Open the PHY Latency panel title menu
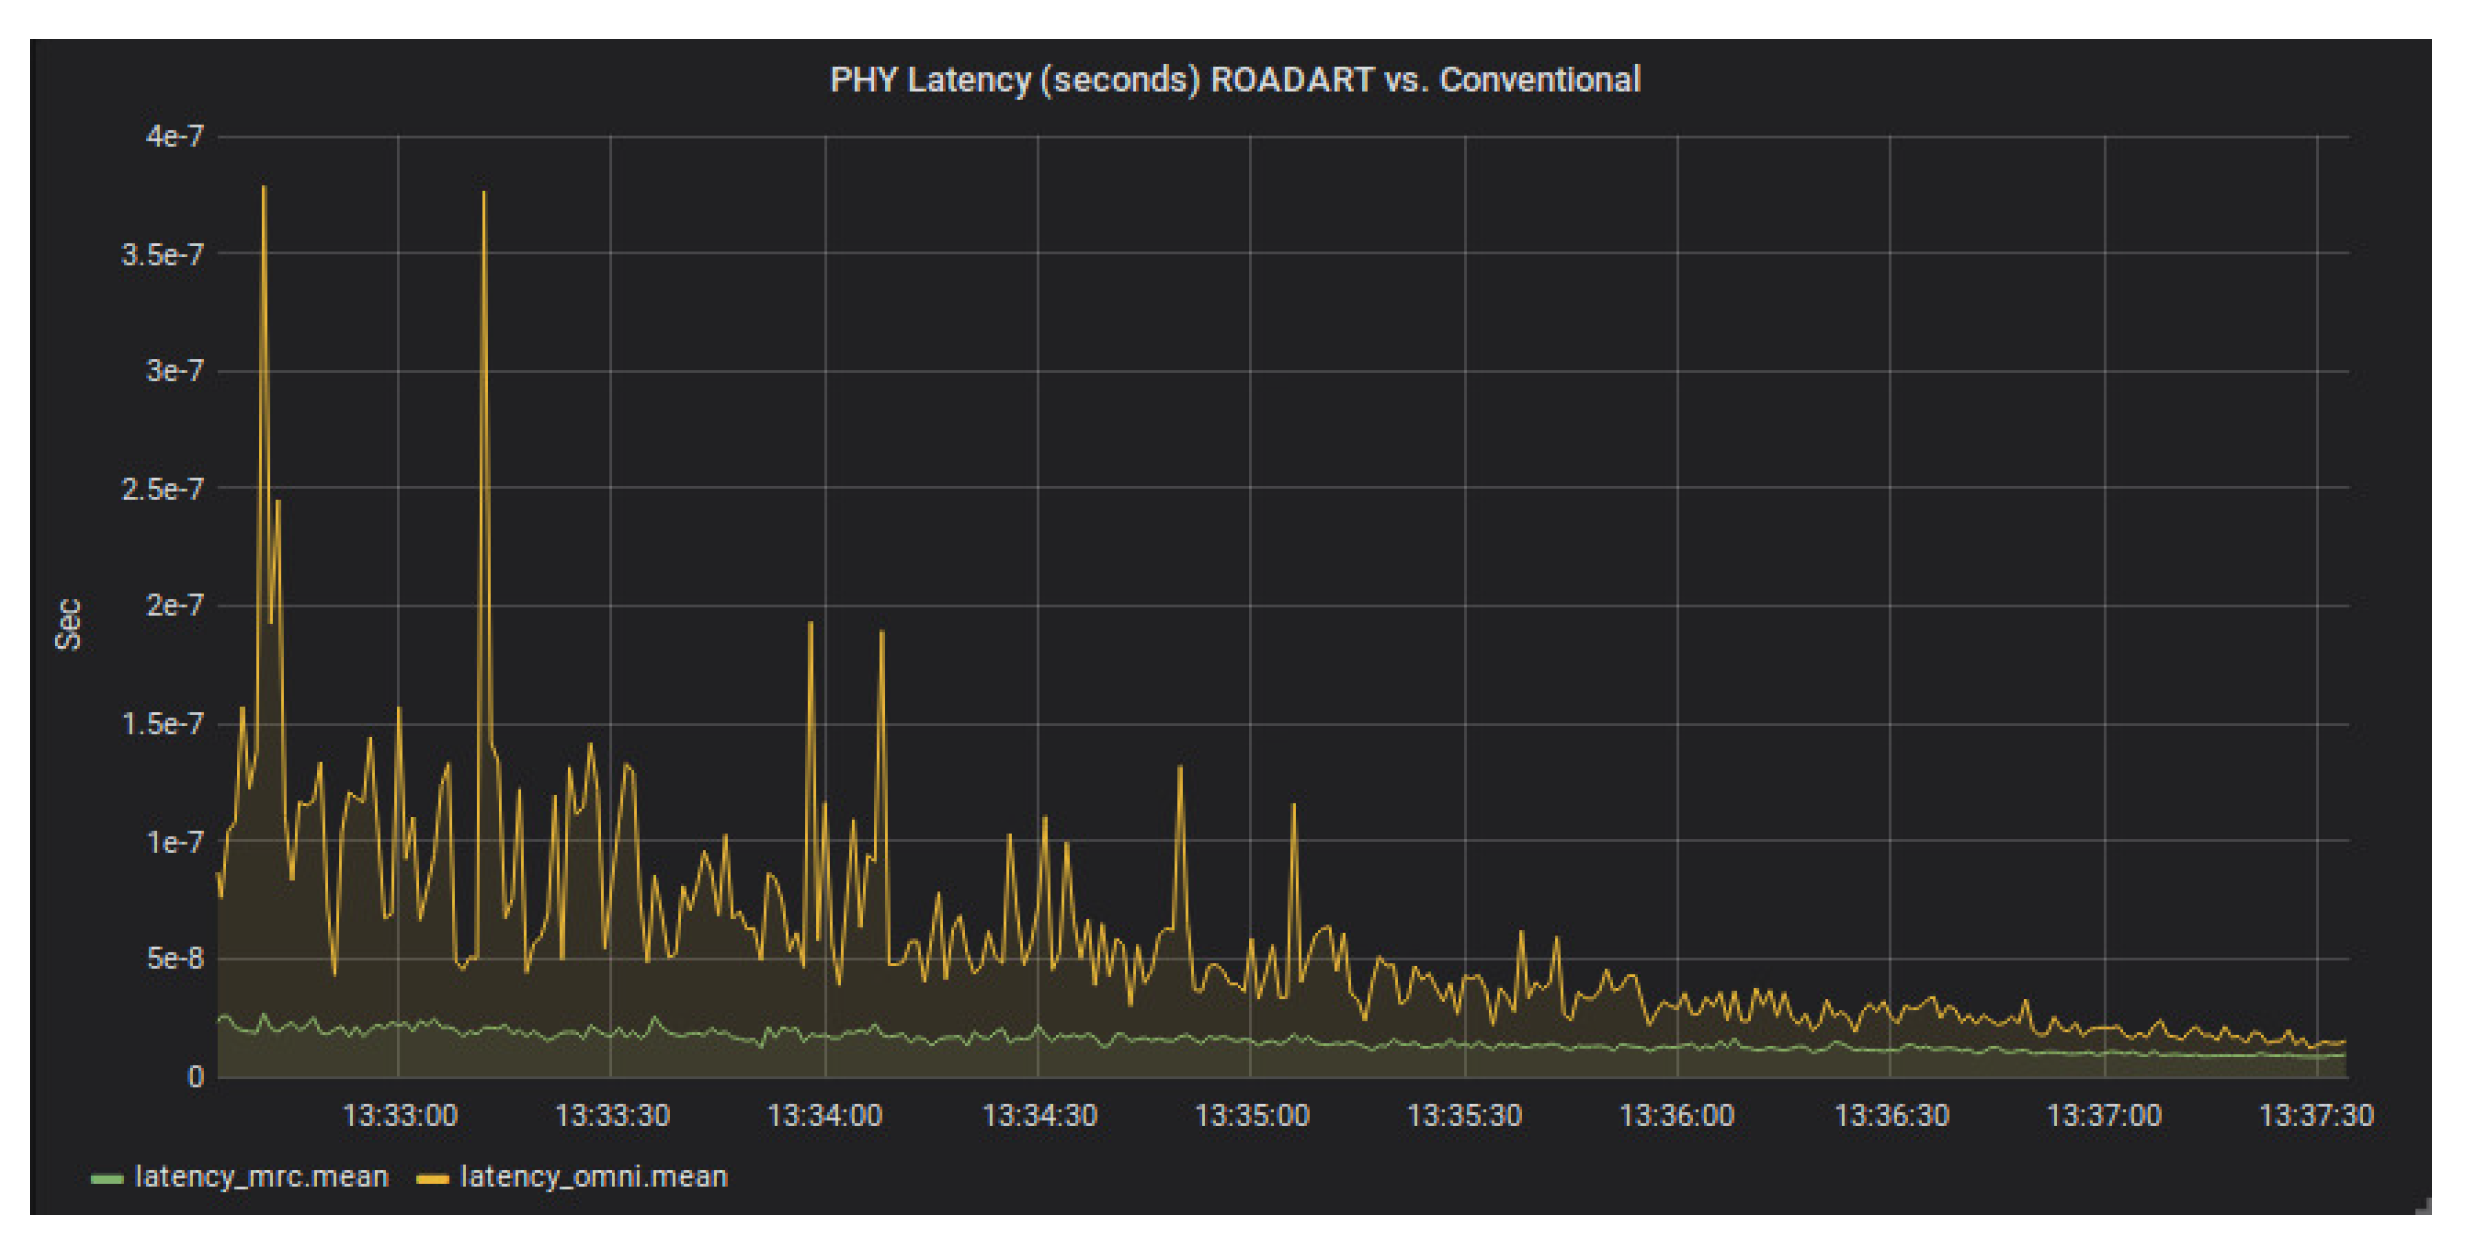Screen dimensions: 2467x1251 1234,79
